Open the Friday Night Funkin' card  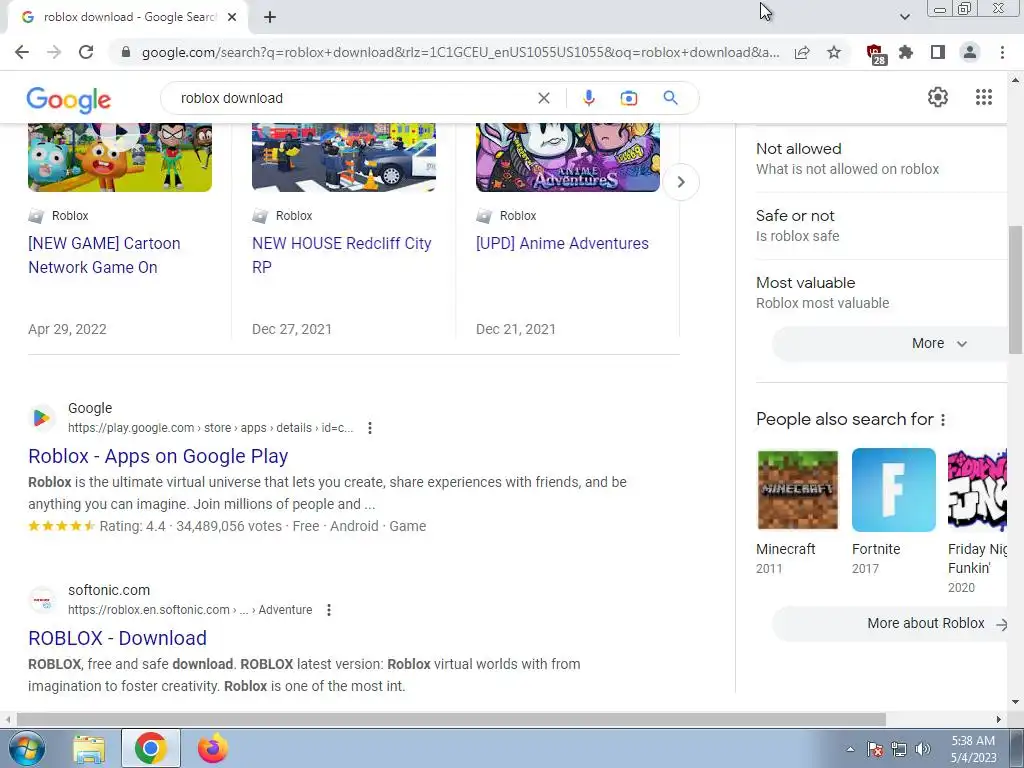pyautogui.click(x=977, y=521)
